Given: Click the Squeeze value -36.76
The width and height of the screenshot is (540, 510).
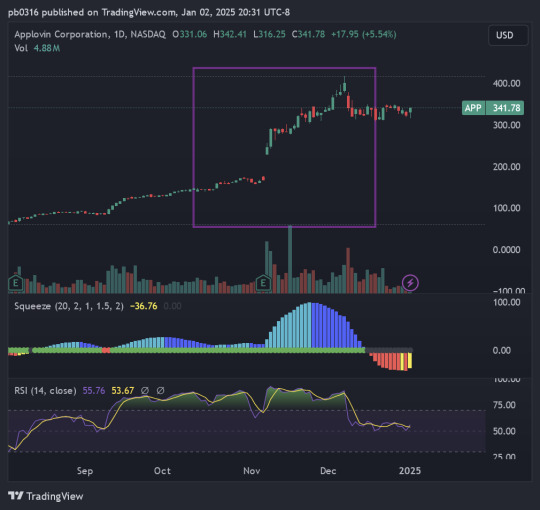Looking at the screenshot, I should (144, 306).
